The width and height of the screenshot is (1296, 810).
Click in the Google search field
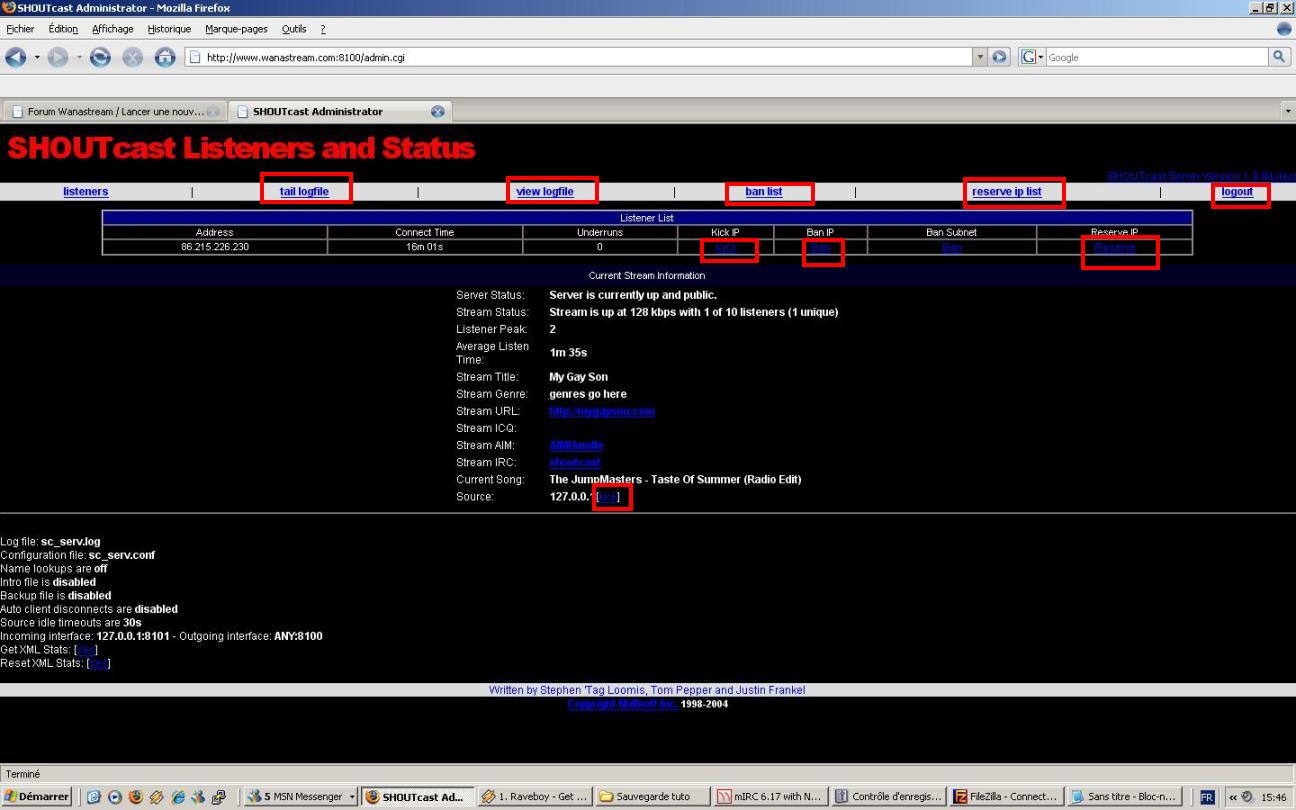click(1155, 57)
